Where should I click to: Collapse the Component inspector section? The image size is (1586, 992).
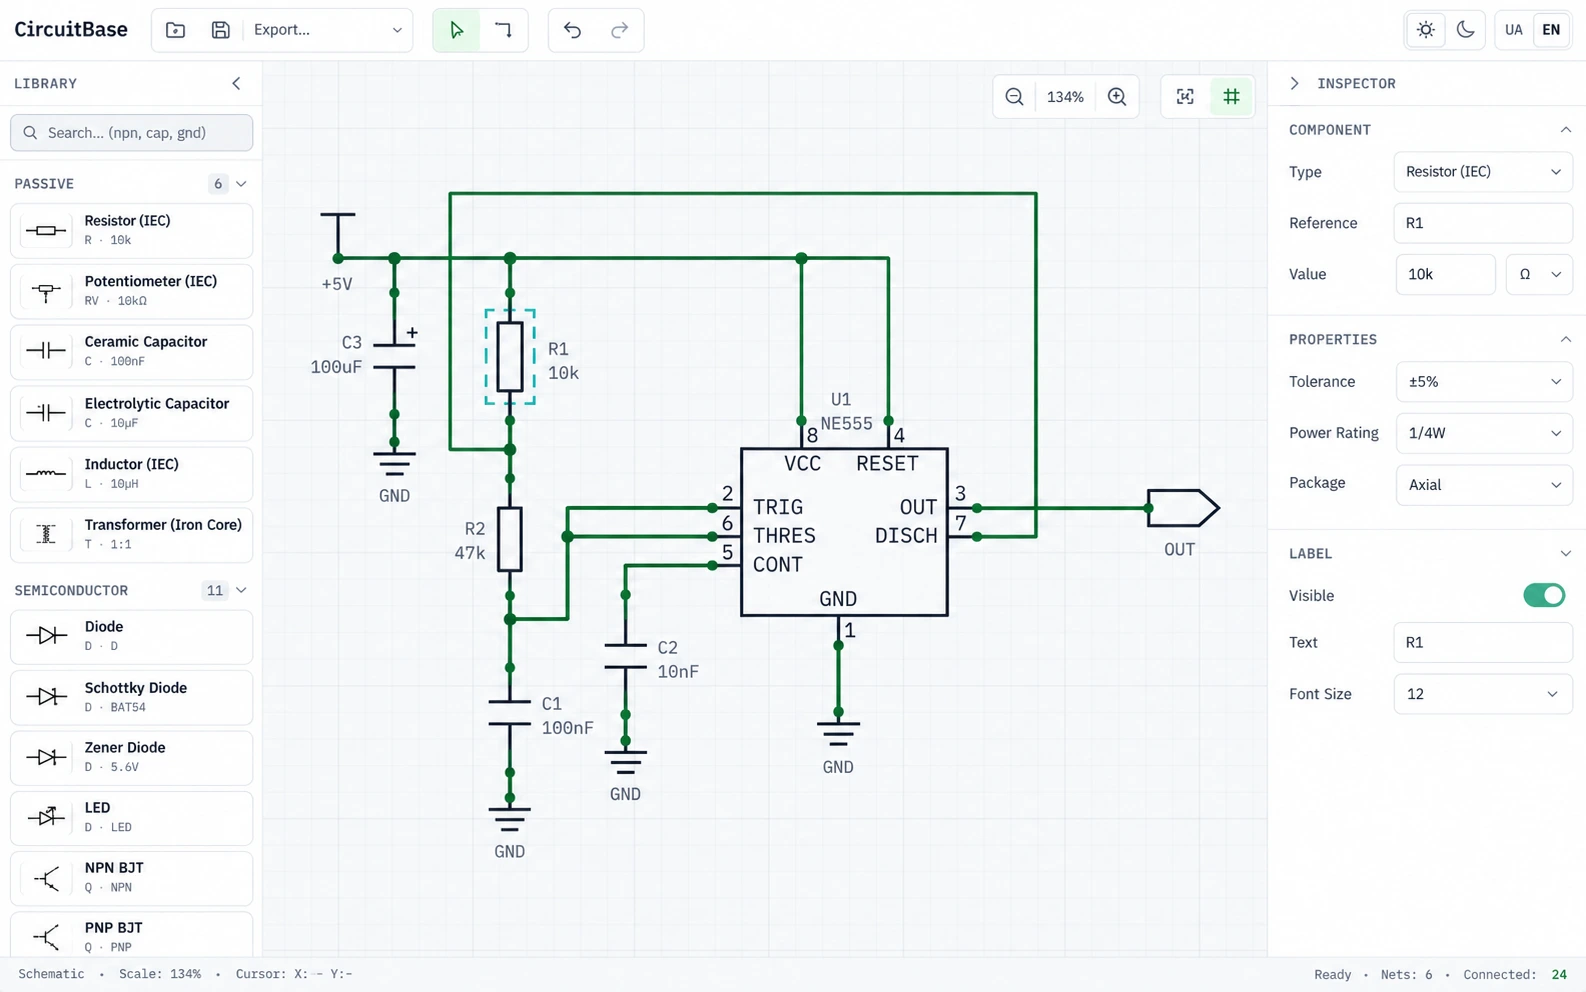pyautogui.click(x=1565, y=130)
